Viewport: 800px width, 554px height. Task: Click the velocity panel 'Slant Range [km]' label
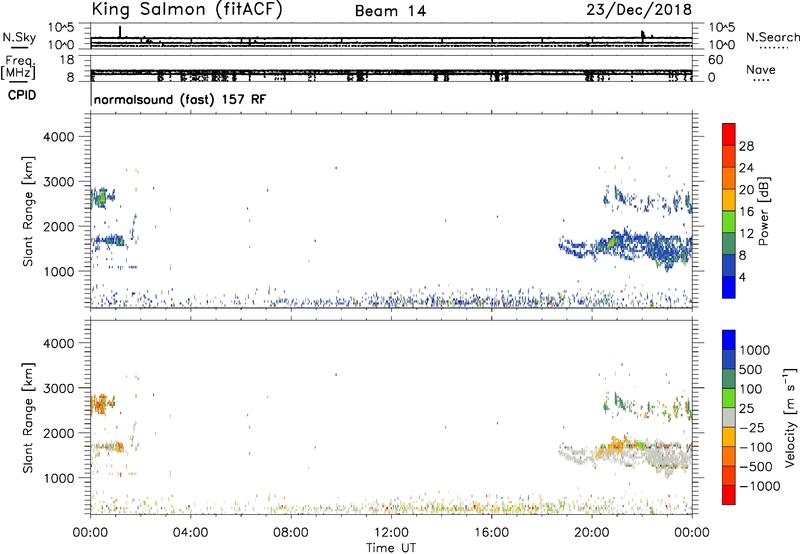click(28, 418)
